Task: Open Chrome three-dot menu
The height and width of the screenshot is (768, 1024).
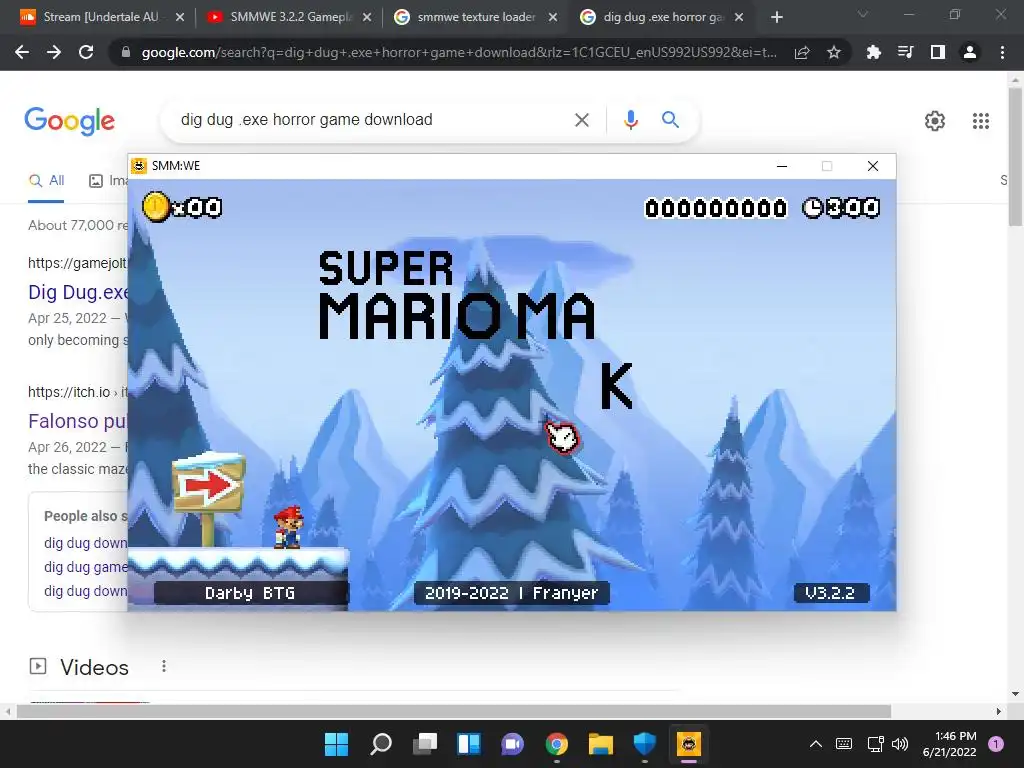Action: (x=1002, y=52)
